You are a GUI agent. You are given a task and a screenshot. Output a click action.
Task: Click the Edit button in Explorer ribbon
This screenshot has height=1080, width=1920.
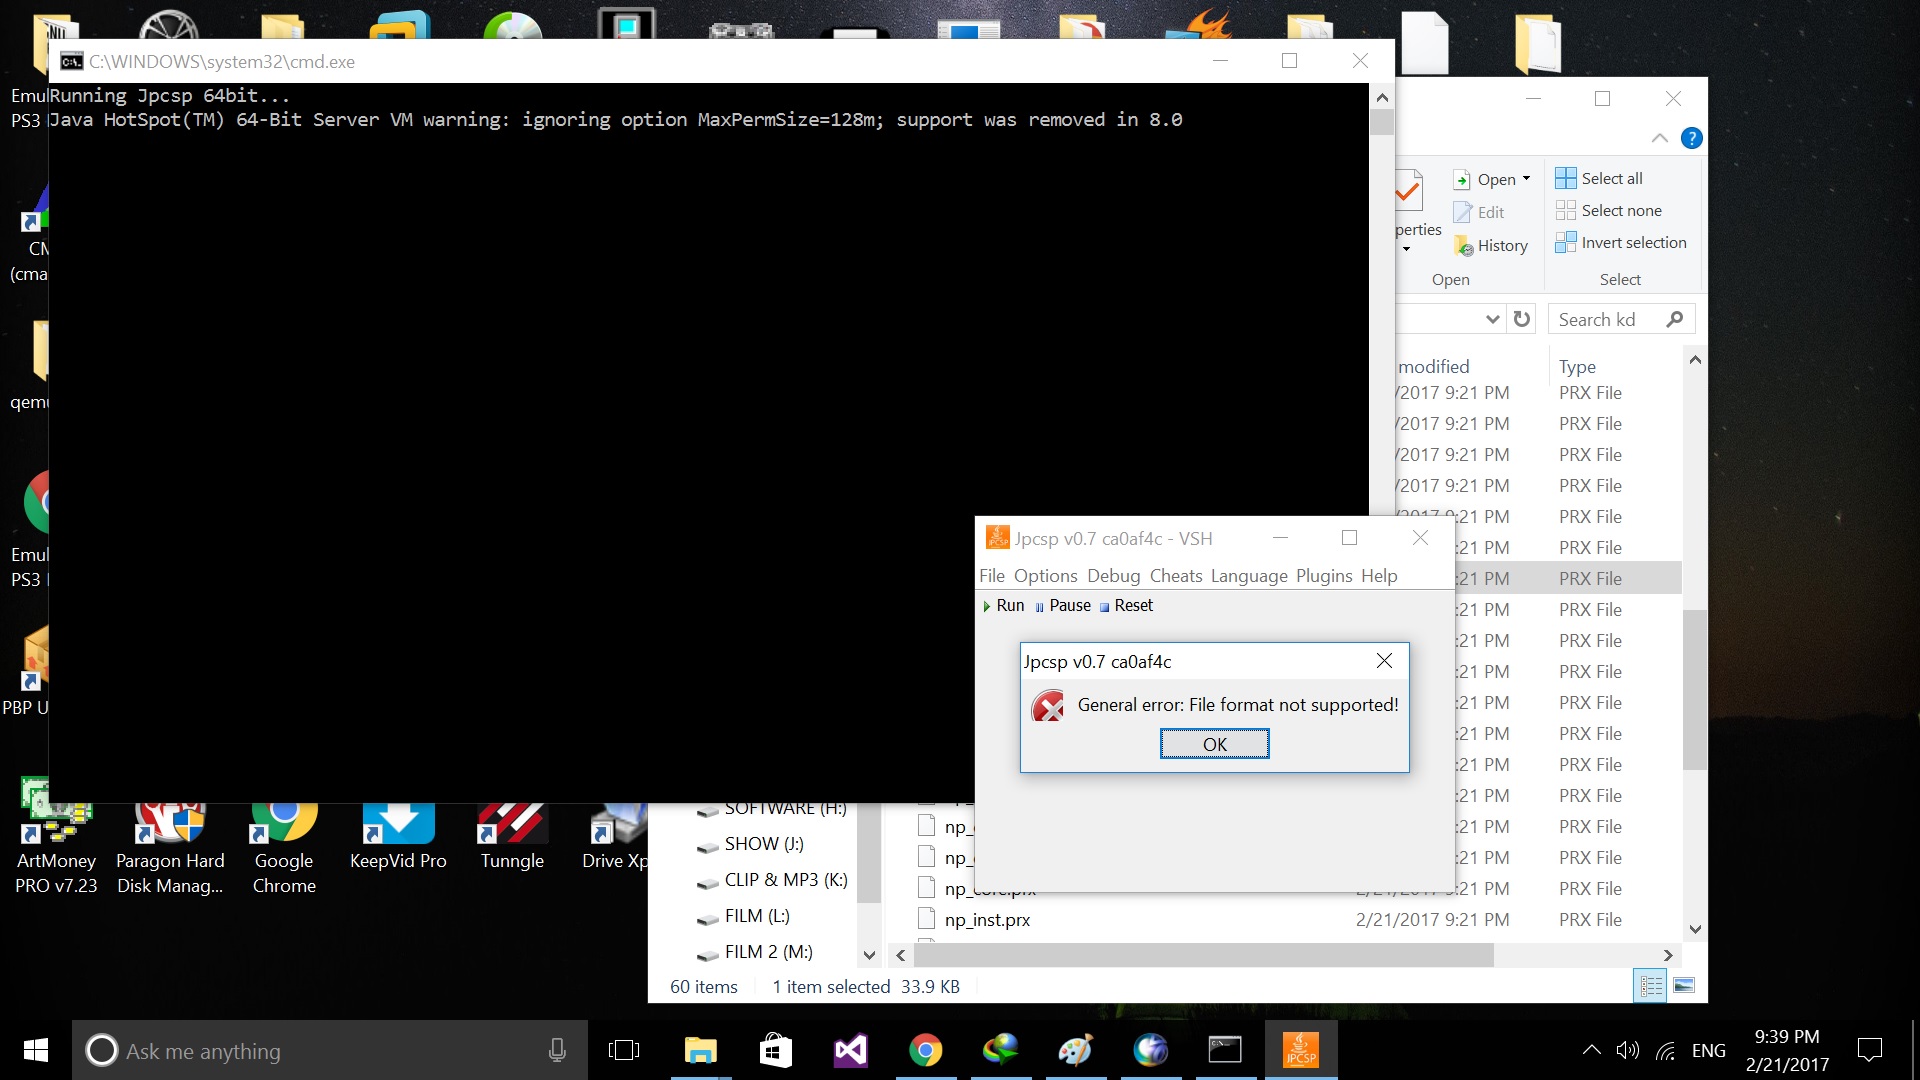tap(1478, 212)
